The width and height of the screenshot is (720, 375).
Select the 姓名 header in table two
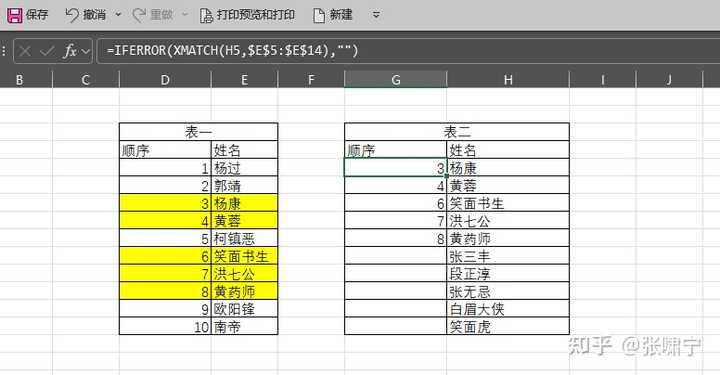point(508,150)
